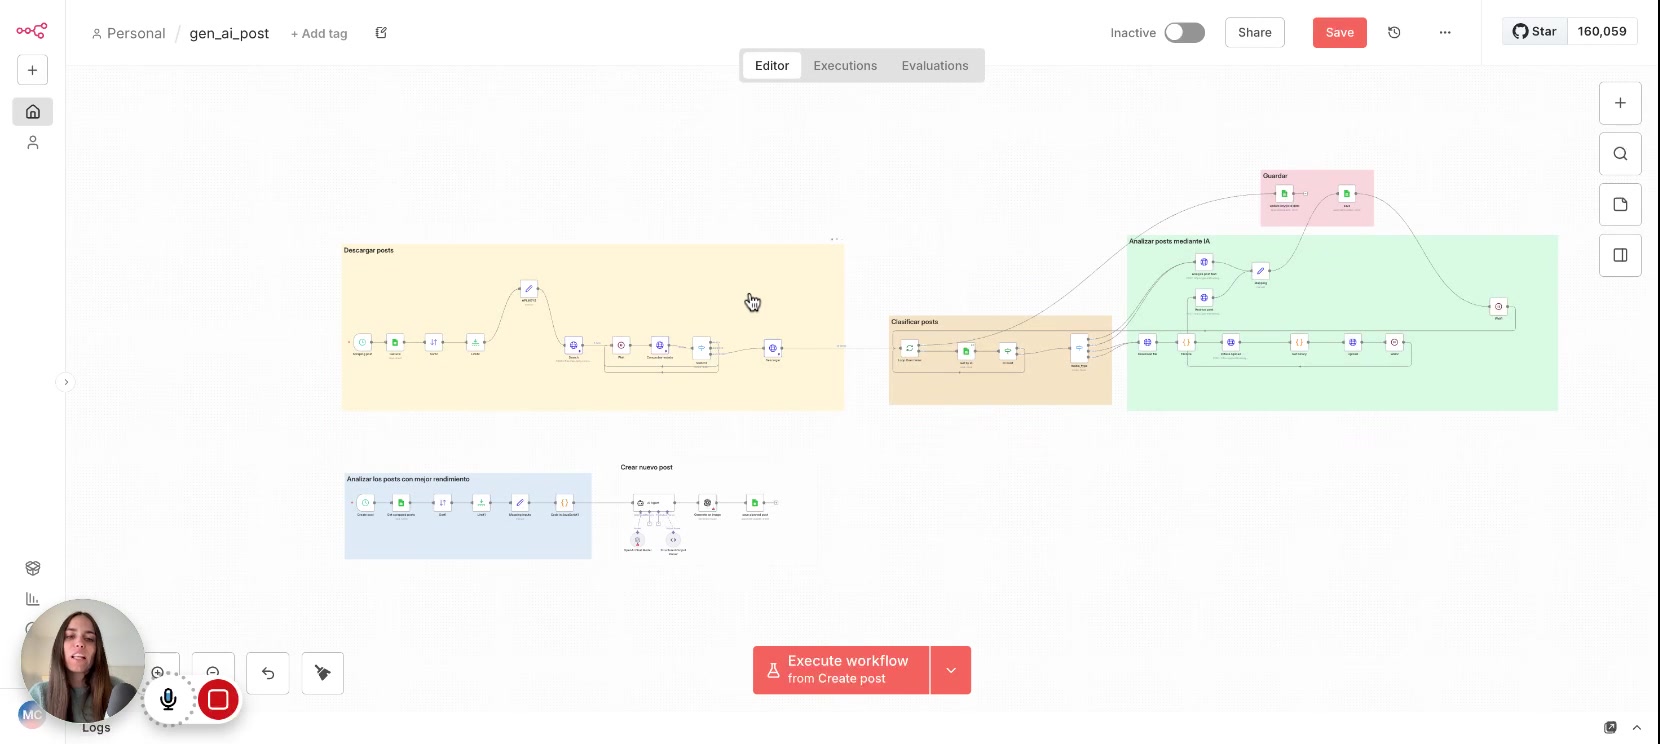Expand the Execute workflow trigger dropdown arrow

(951, 670)
